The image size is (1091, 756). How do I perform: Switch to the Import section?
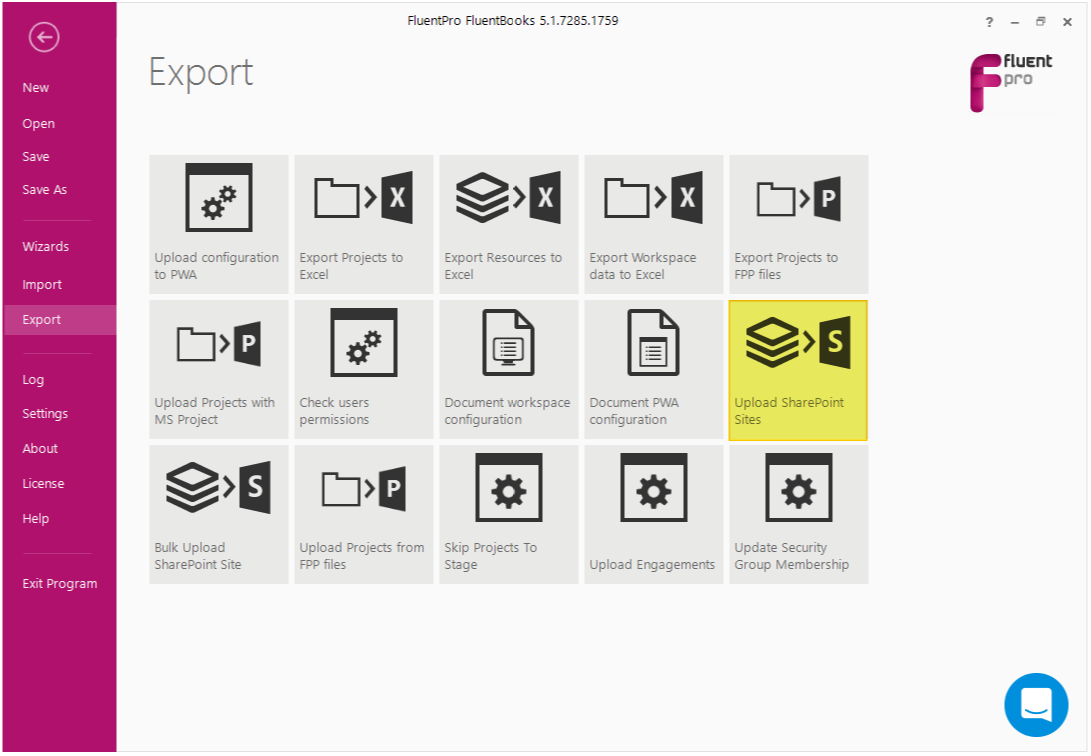tap(42, 284)
